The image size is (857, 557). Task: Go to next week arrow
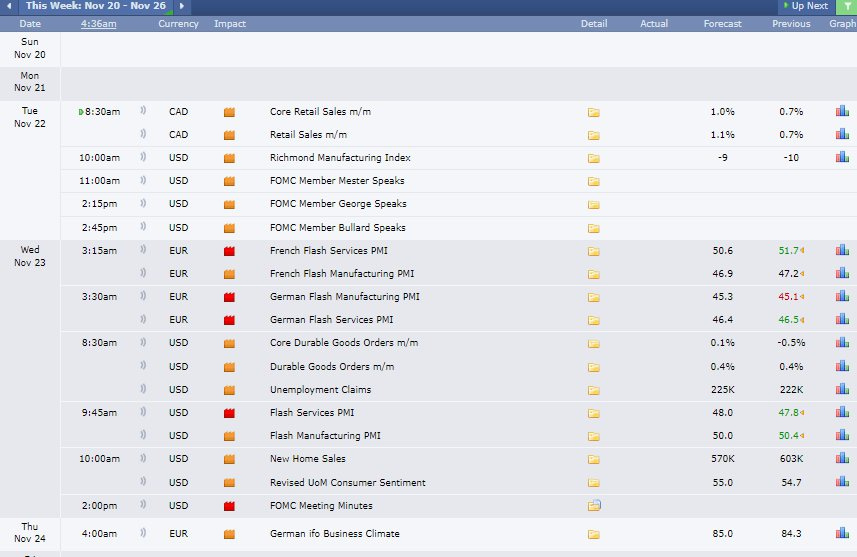(182, 6)
